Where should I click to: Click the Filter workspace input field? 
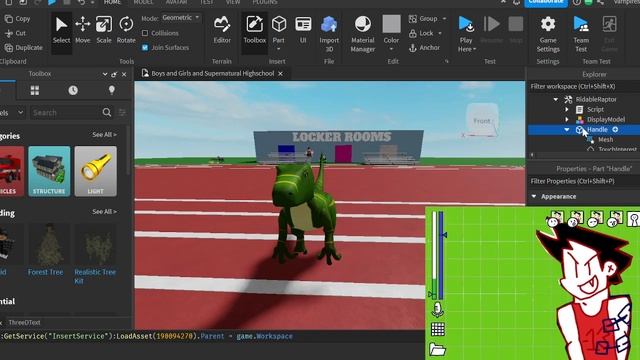(584, 87)
